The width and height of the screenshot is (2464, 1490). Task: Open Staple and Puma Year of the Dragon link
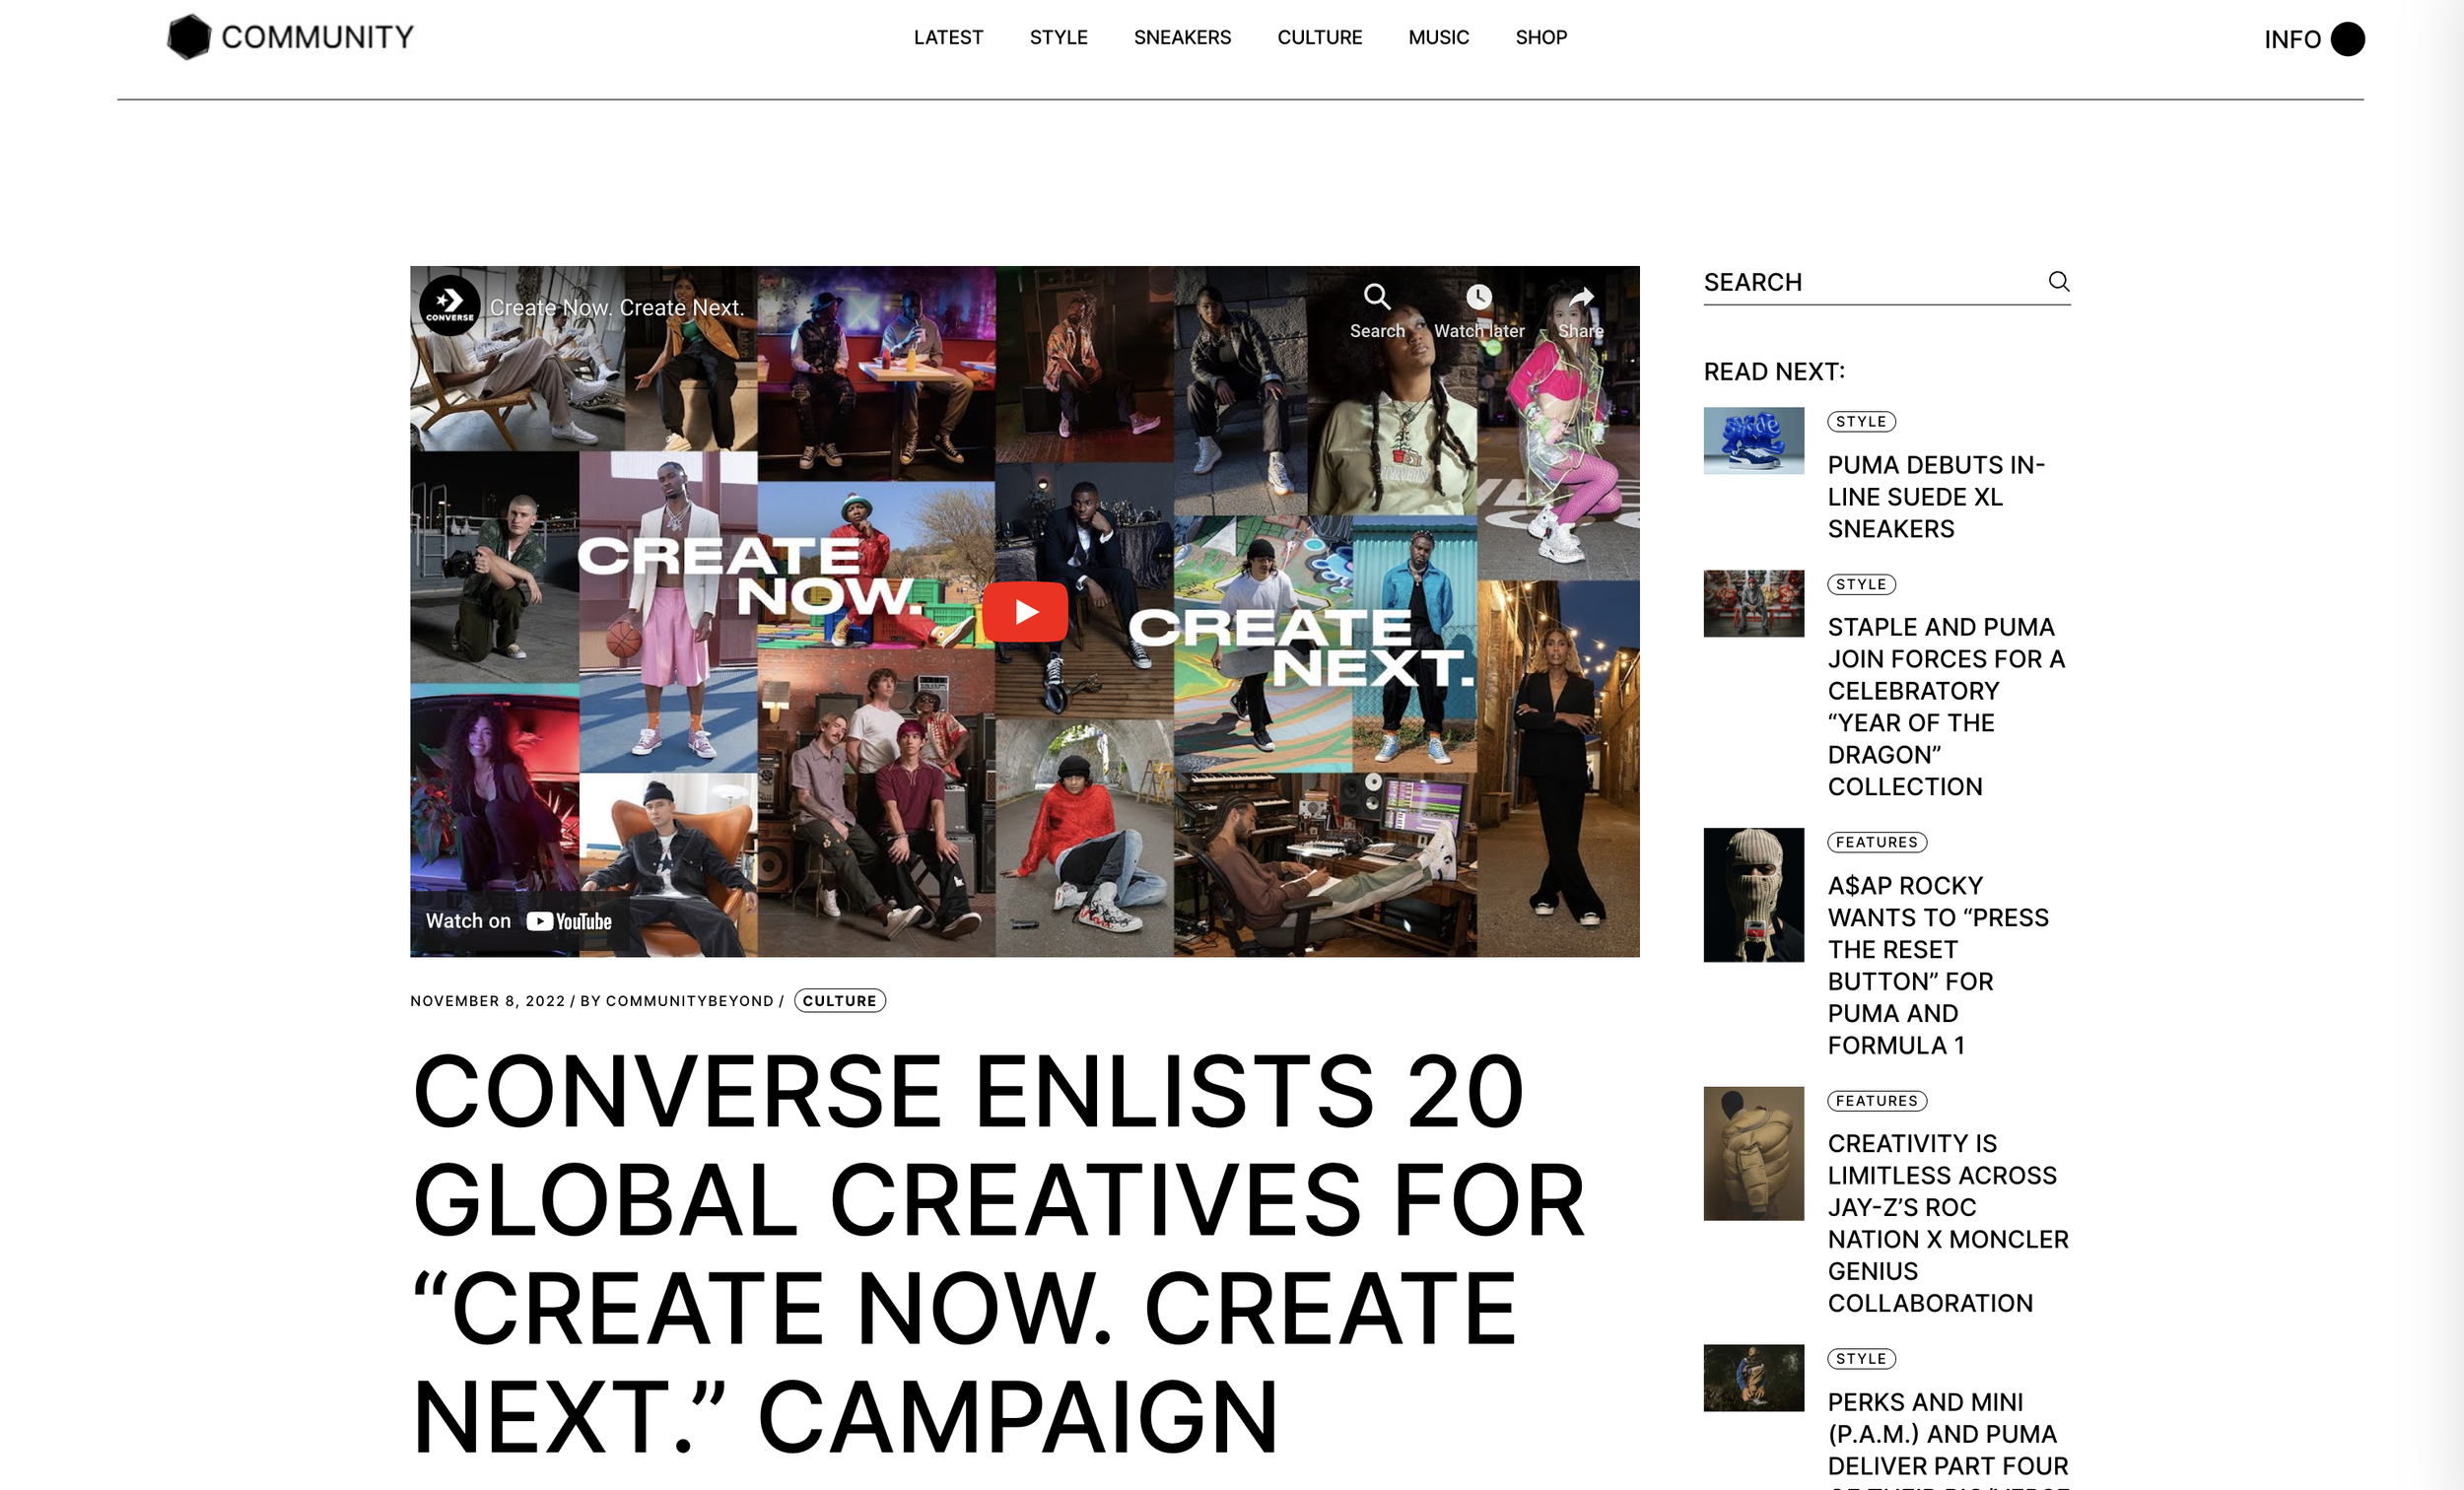click(1946, 707)
